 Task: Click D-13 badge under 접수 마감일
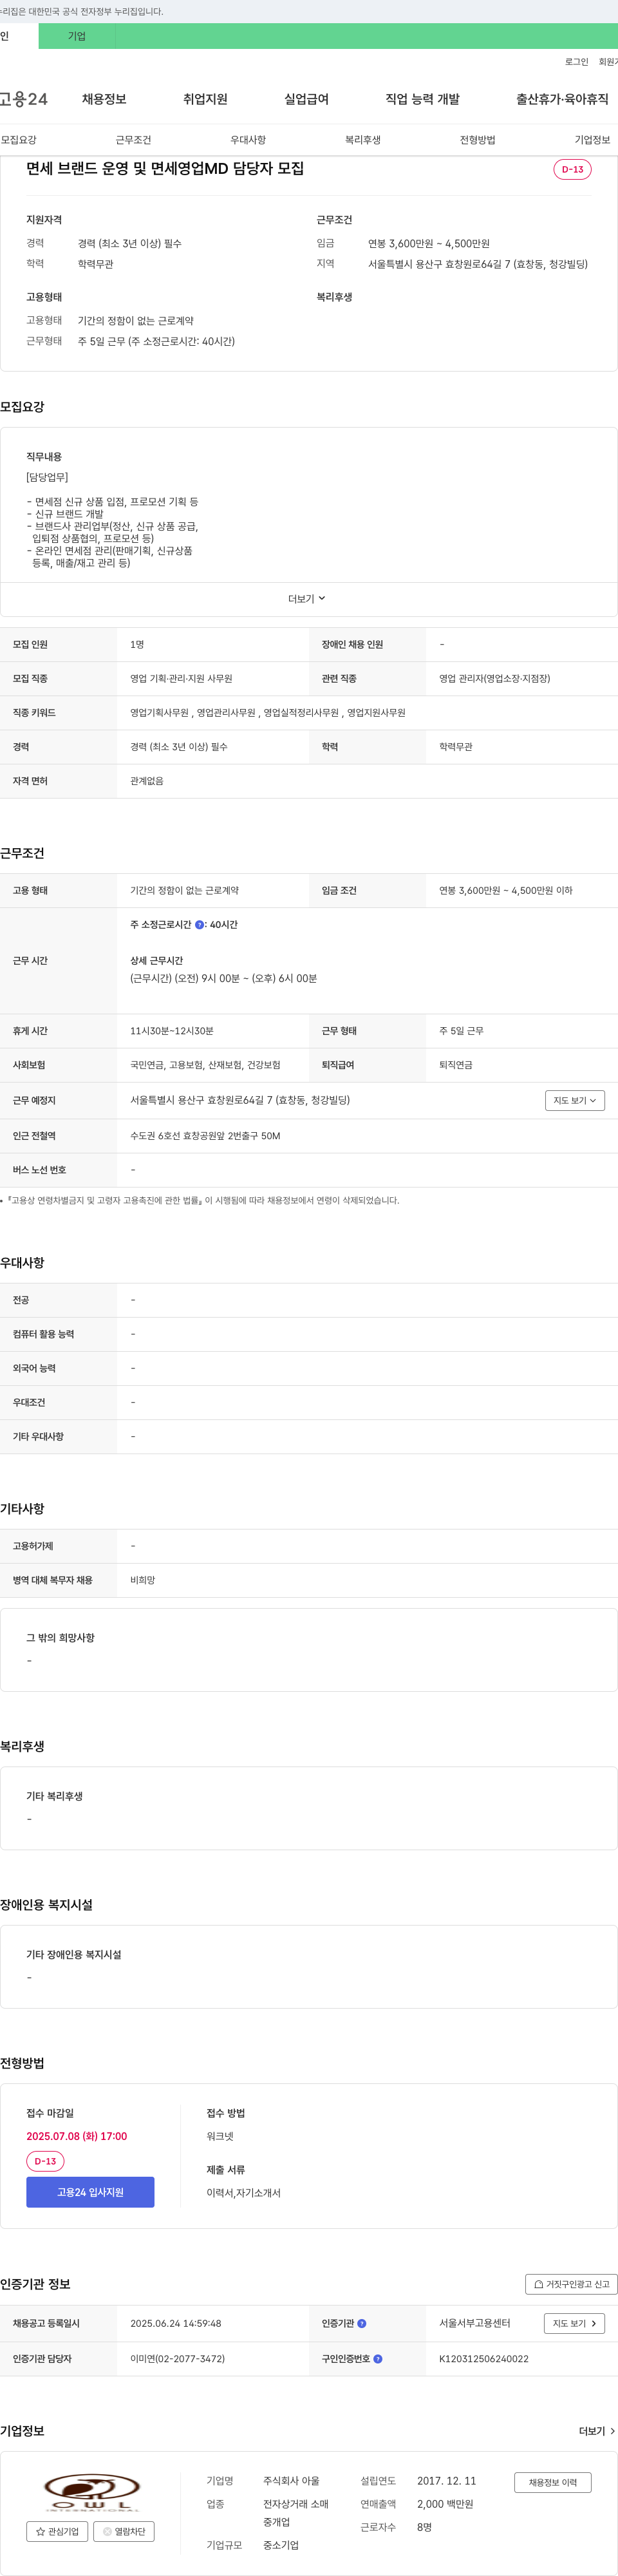coord(45,2161)
